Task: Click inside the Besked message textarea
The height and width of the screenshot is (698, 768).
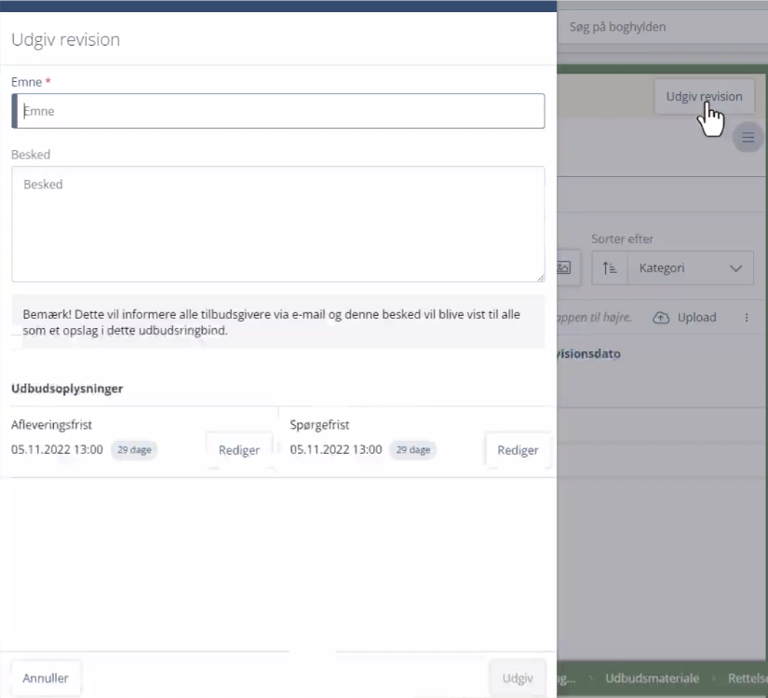Action: pos(278,223)
